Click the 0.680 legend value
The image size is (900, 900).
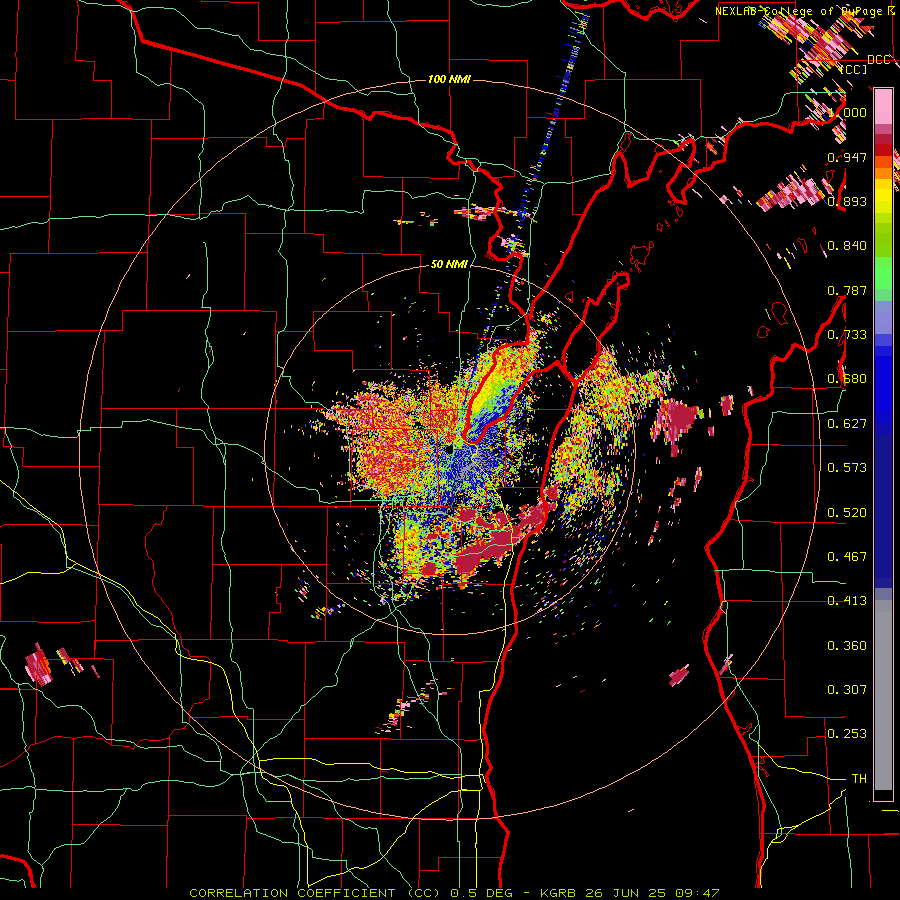(x=847, y=379)
